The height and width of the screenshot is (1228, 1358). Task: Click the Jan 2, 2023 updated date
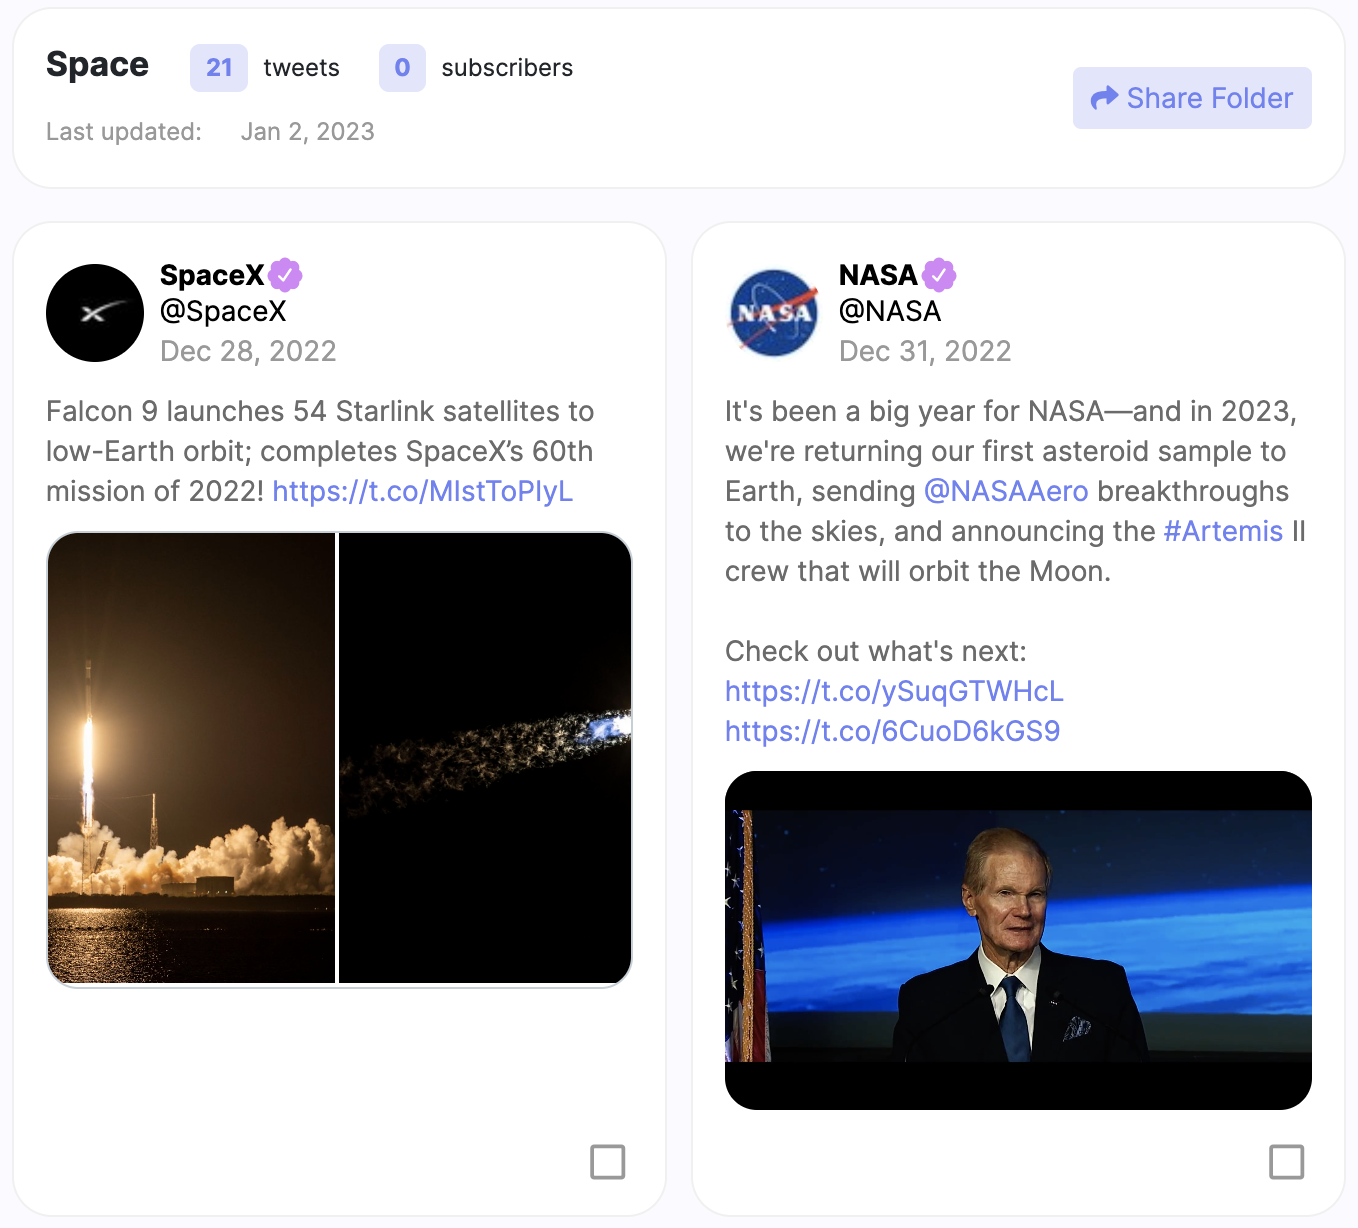point(307,131)
